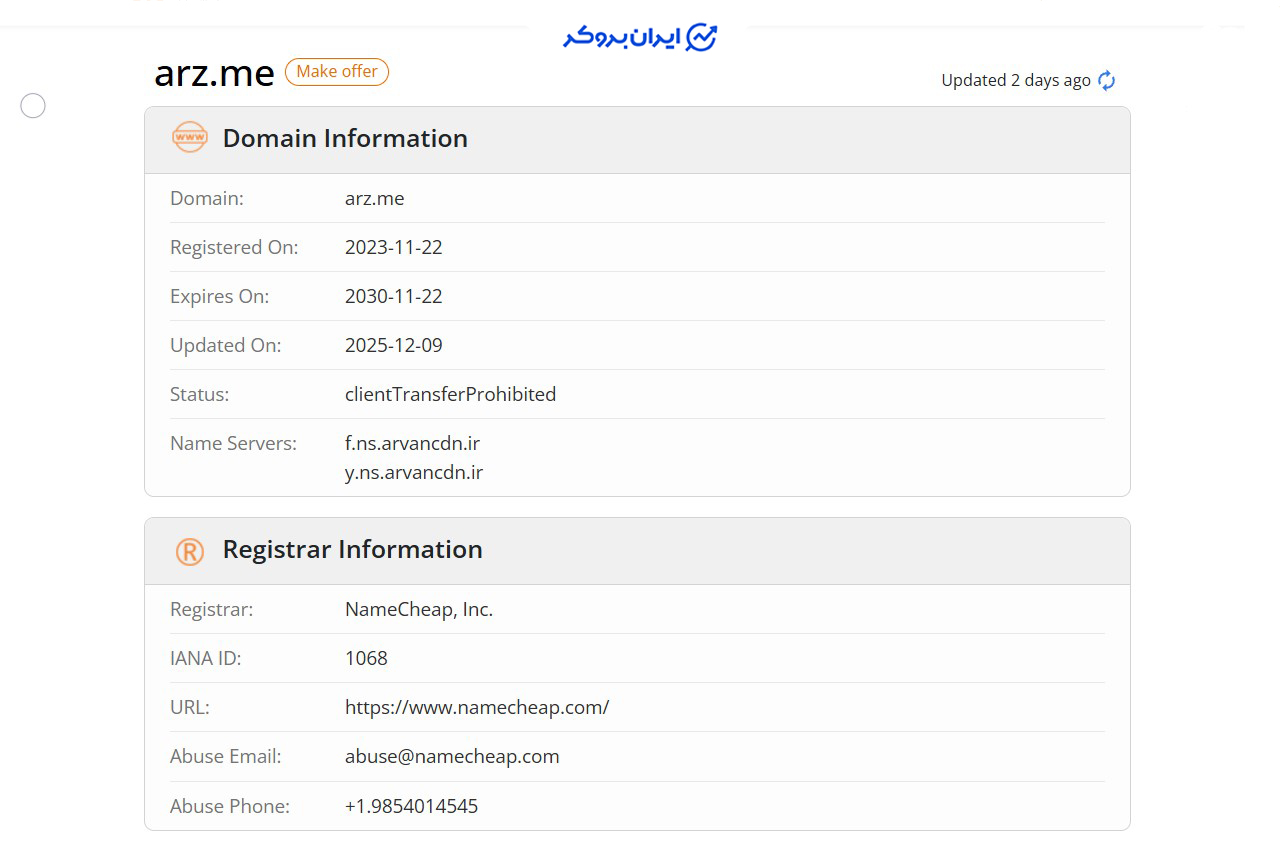Click the Abuse Email: label
This screenshot has height=849, width=1280.
pos(226,756)
